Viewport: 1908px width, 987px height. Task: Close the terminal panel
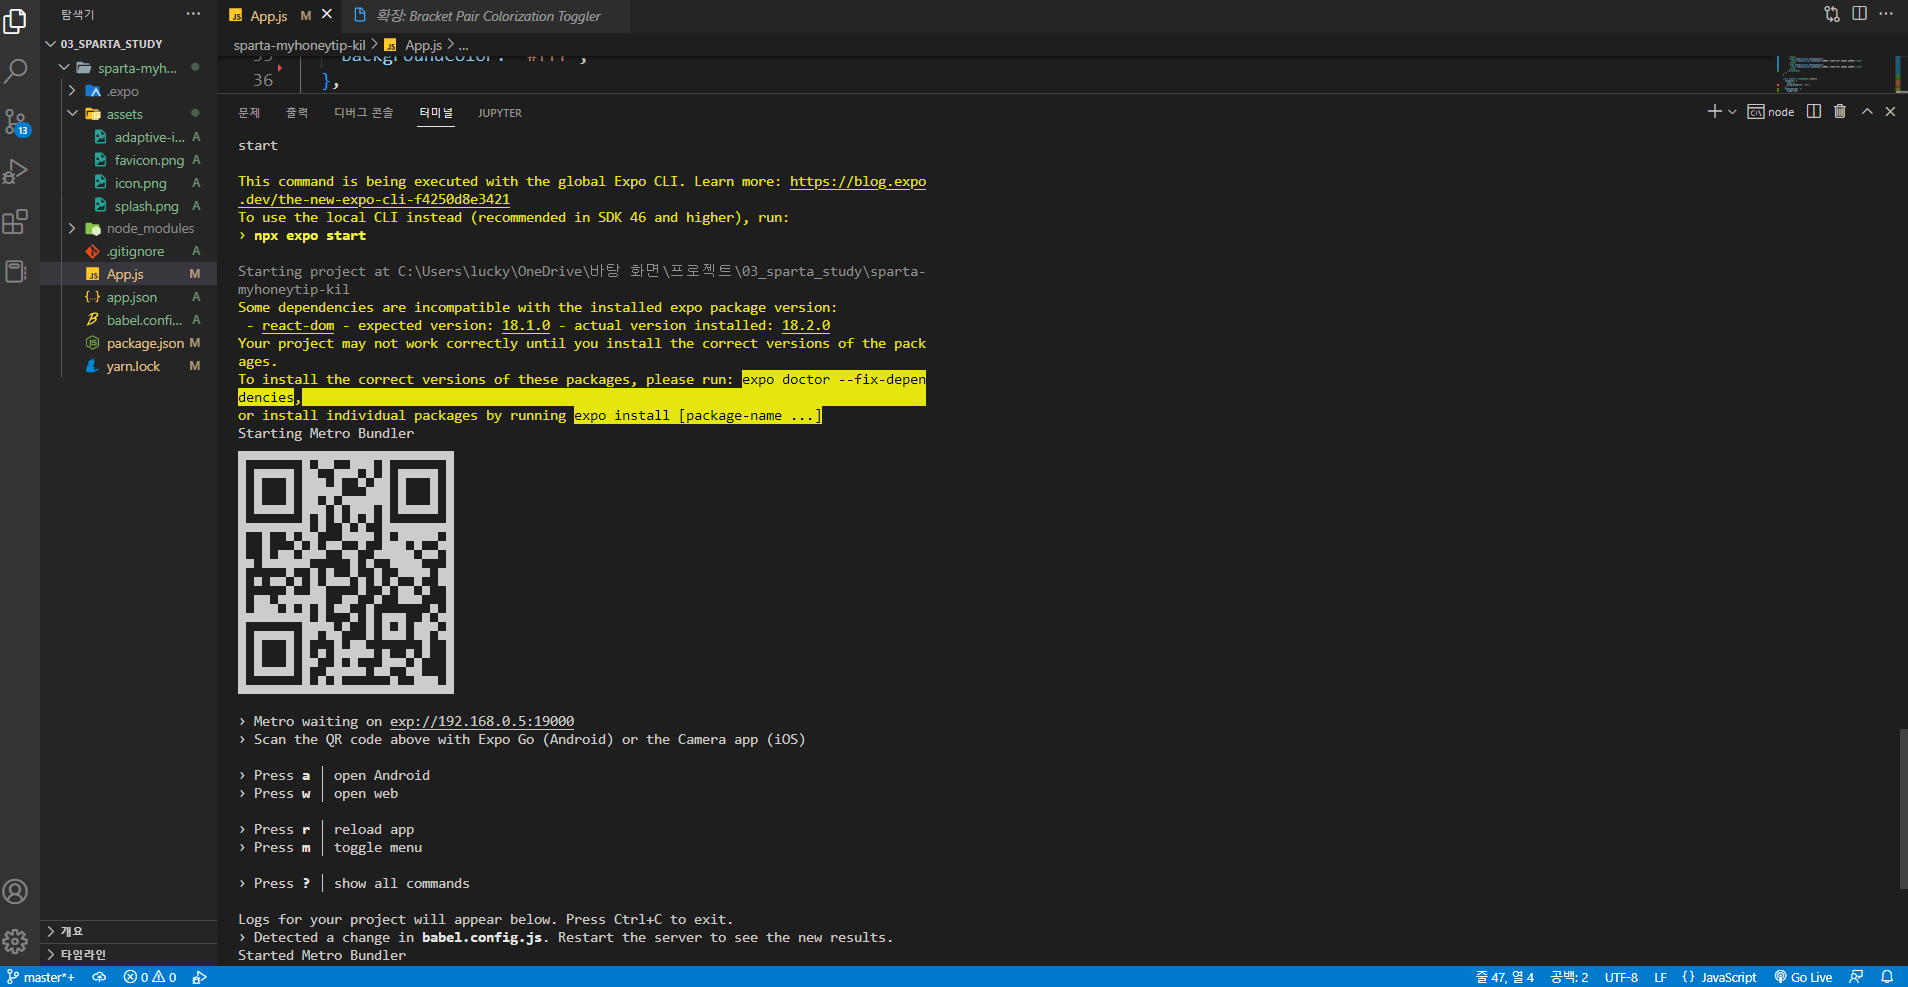pyautogui.click(x=1890, y=112)
